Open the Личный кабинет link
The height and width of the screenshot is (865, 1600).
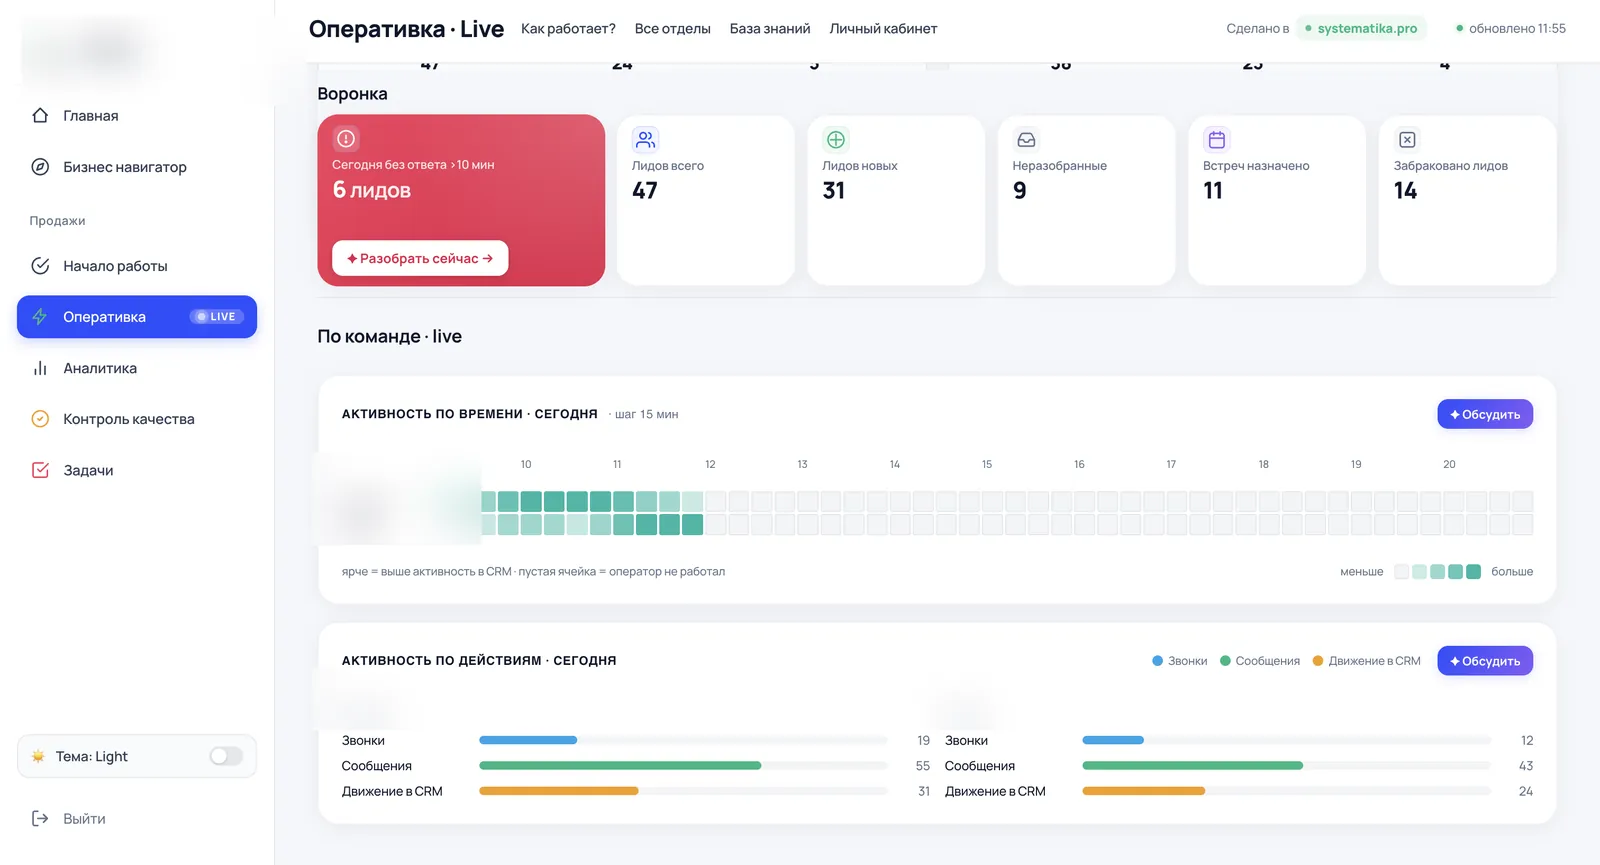[883, 28]
